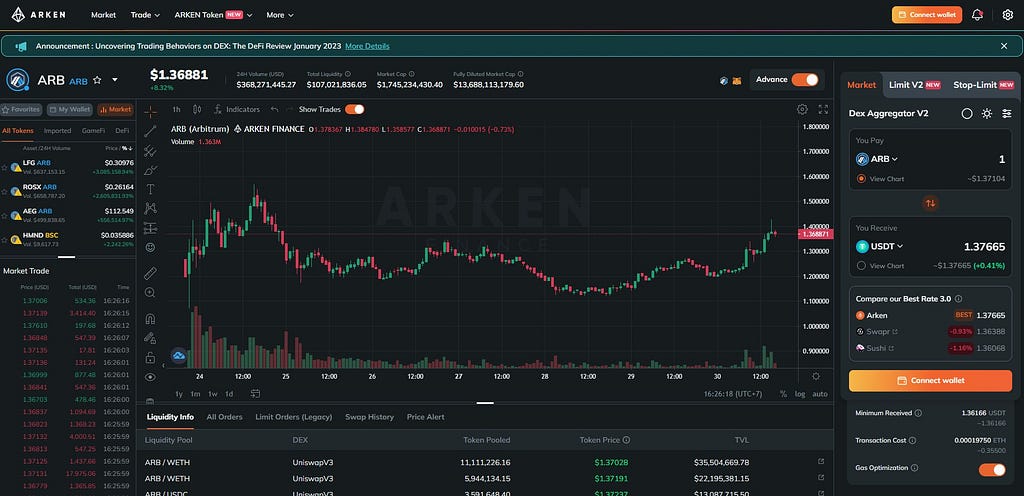Open the ARKEN Token dropdown menu
Image resolution: width=1024 pixels, height=496 pixels.
point(213,14)
